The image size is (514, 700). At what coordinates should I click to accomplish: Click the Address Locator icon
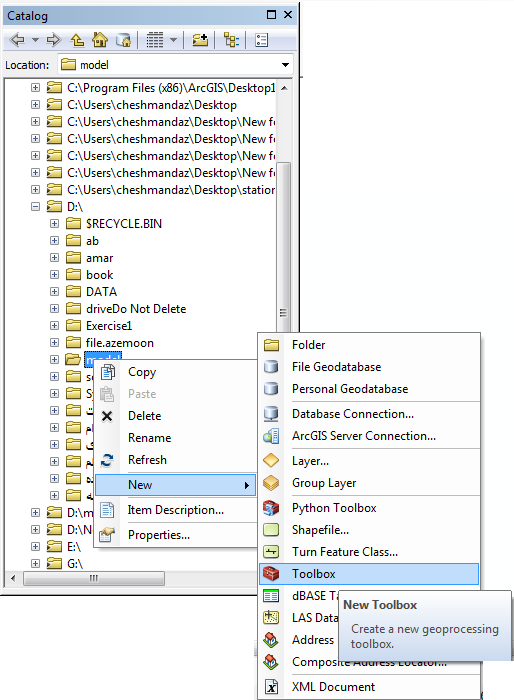coord(271,640)
